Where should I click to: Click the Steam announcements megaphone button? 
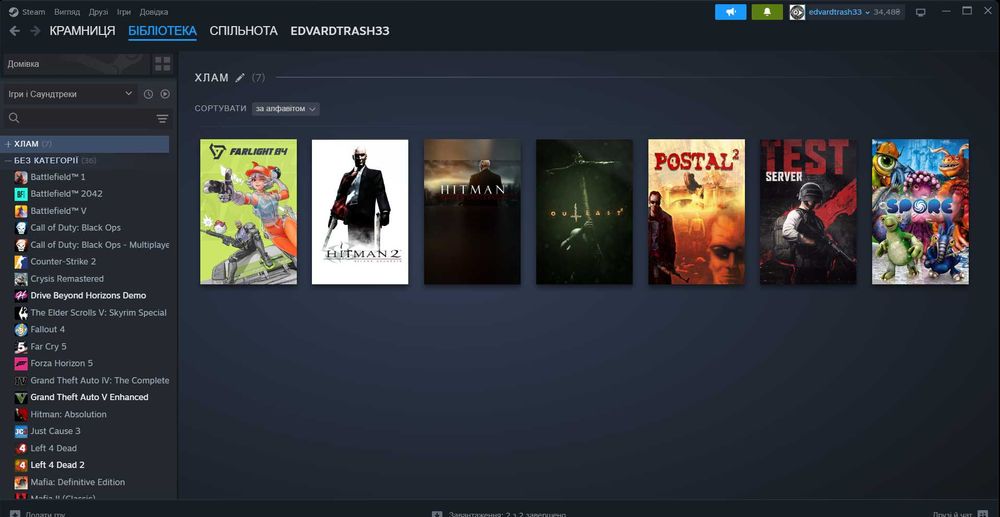tap(730, 12)
